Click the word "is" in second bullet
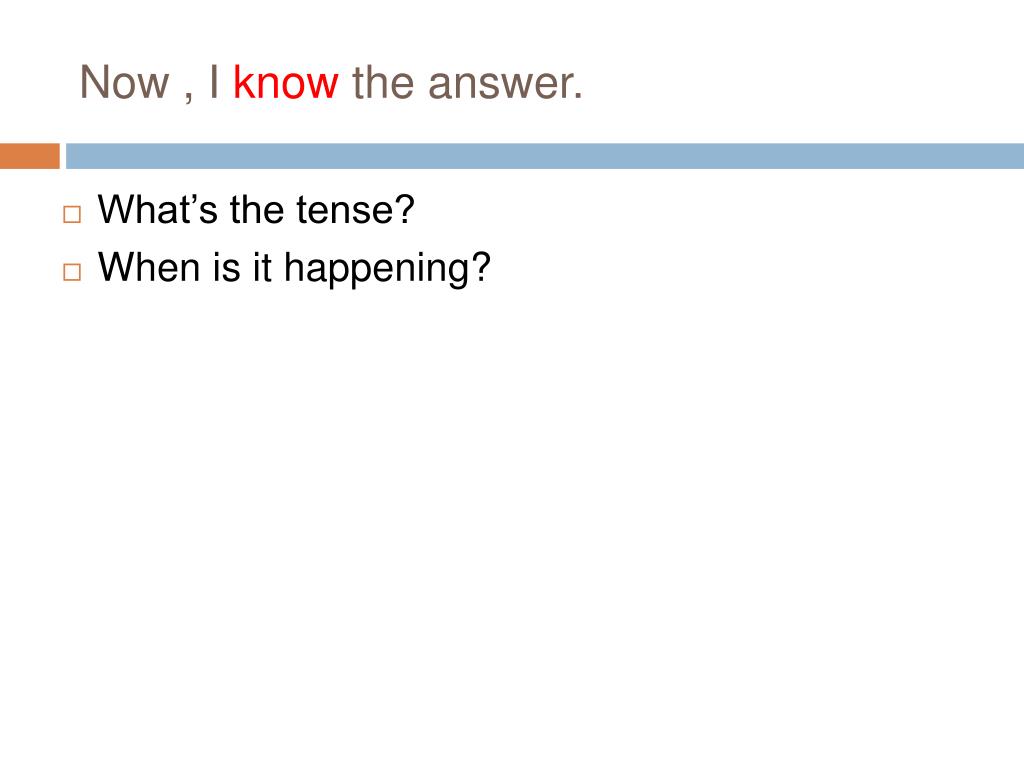Screen dimensions: 1024x768 [227, 267]
